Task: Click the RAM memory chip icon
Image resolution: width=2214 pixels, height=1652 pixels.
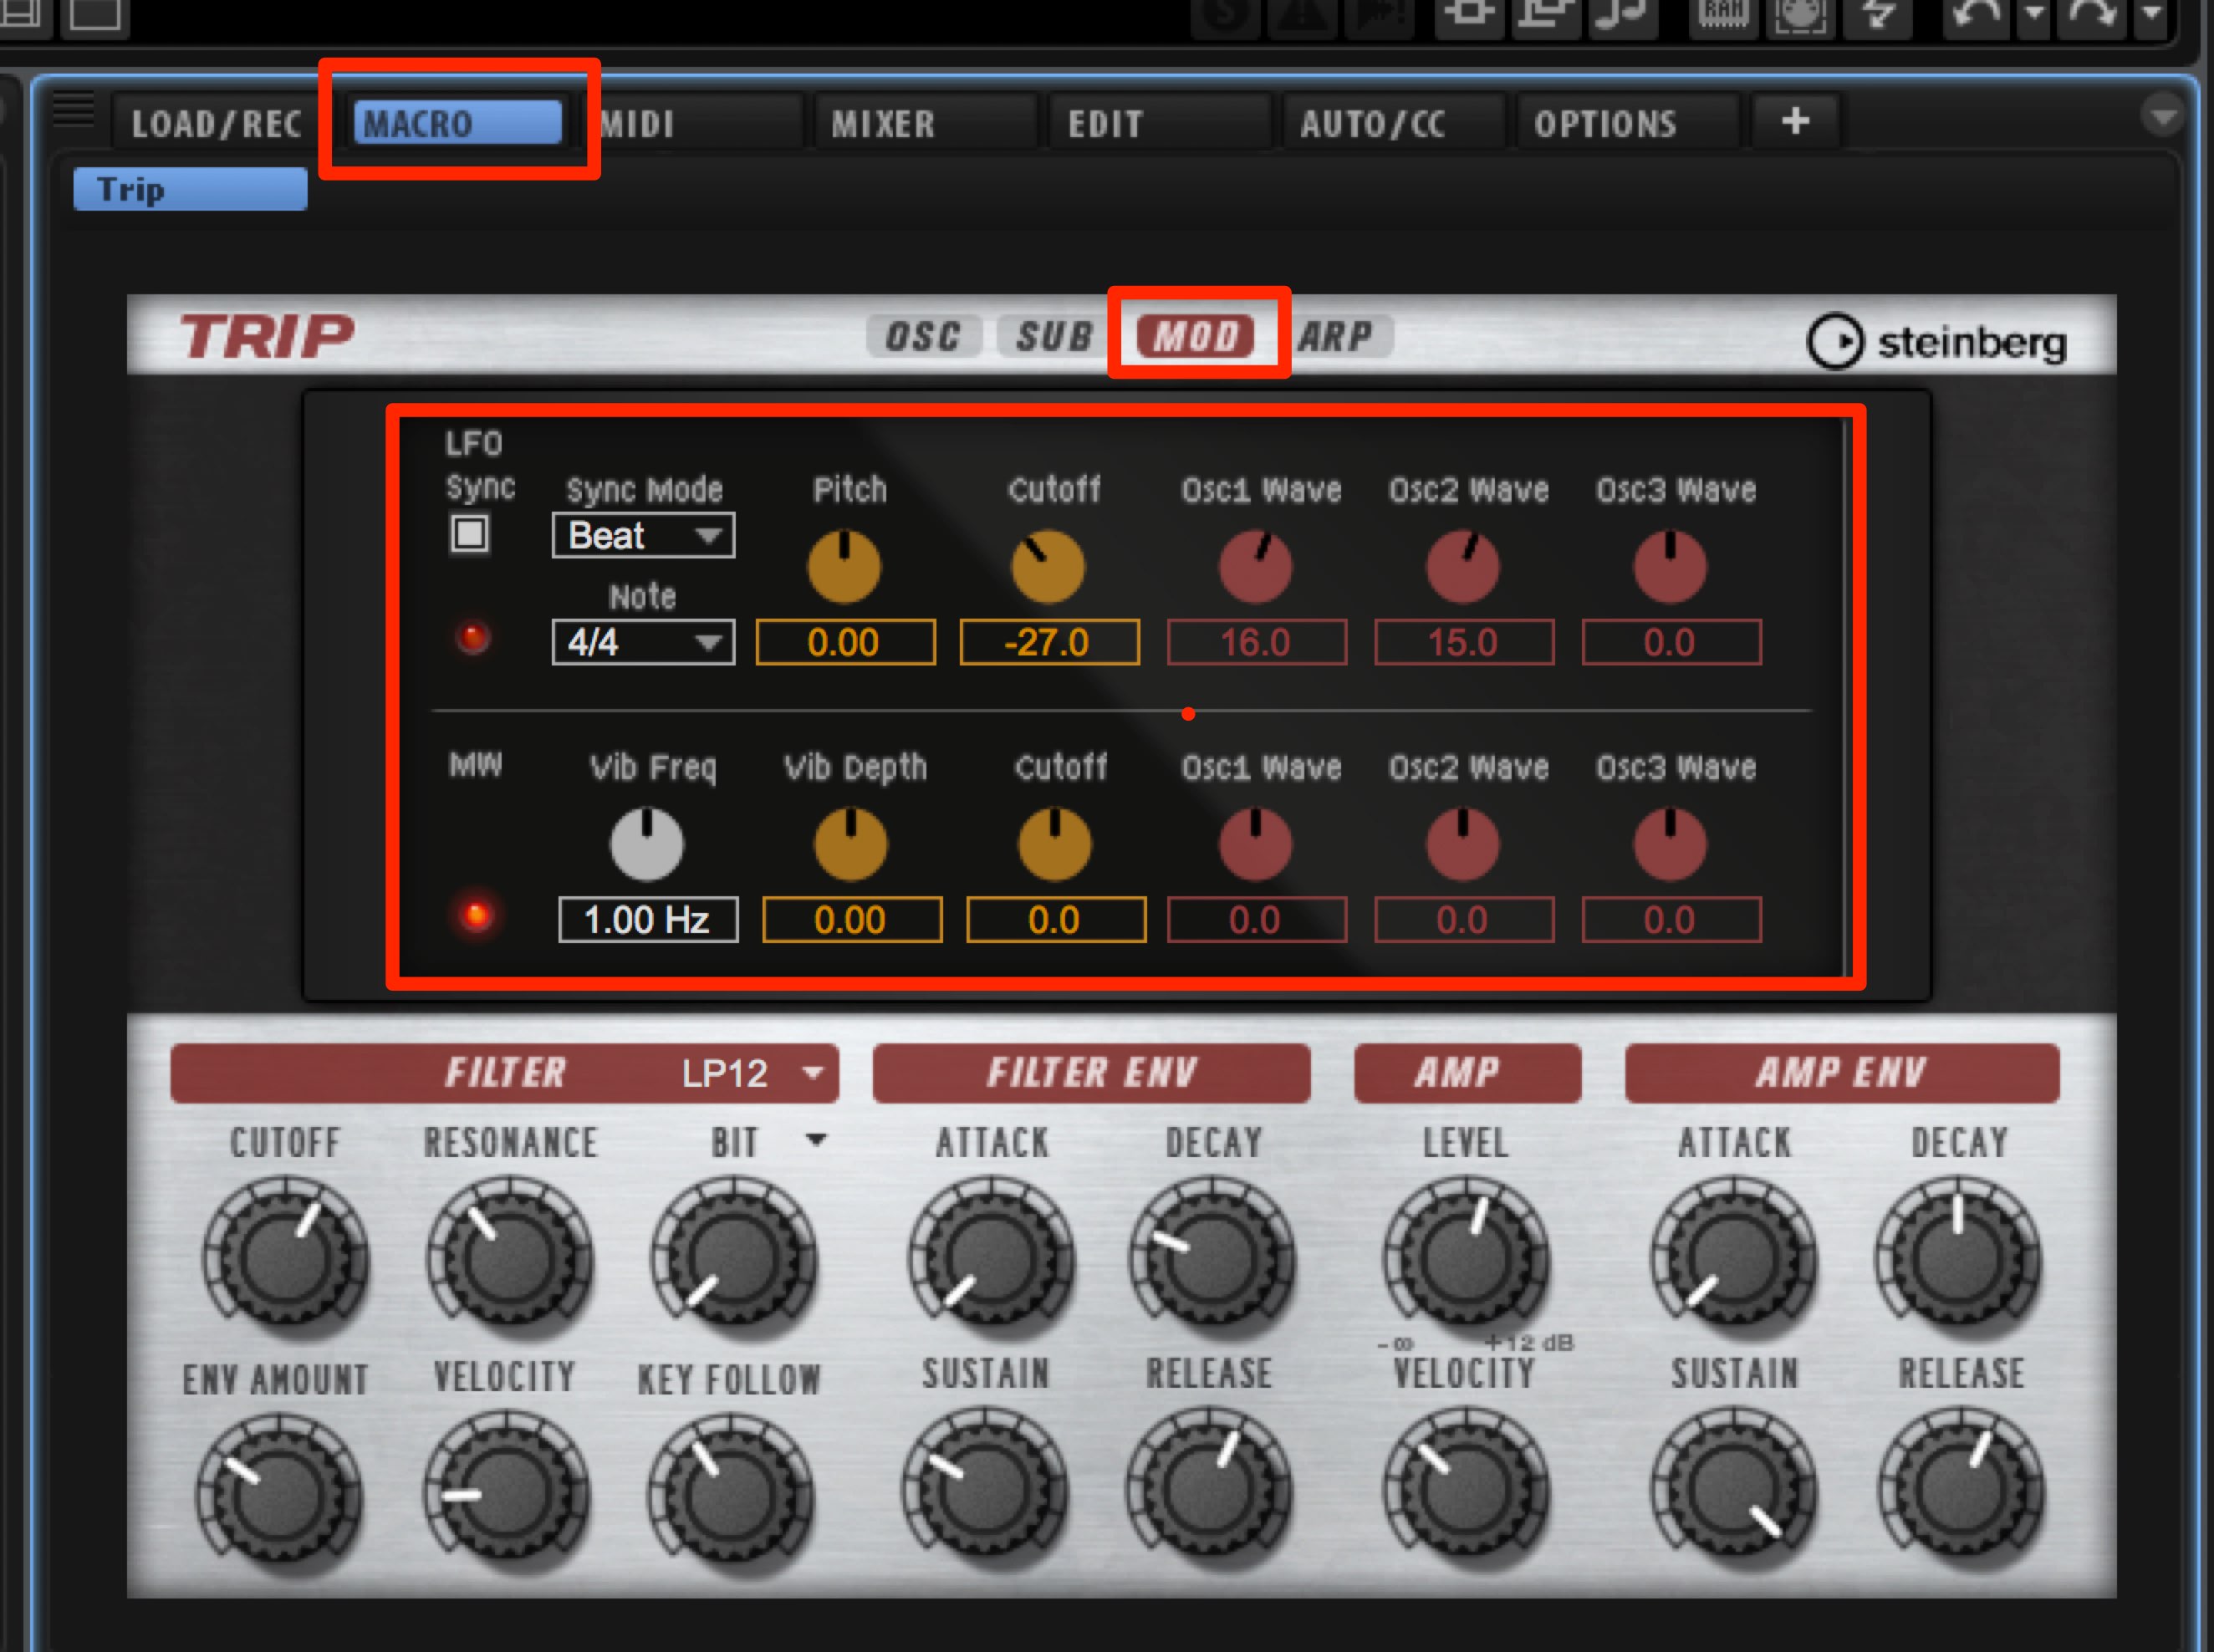Action: [x=1723, y=16]
